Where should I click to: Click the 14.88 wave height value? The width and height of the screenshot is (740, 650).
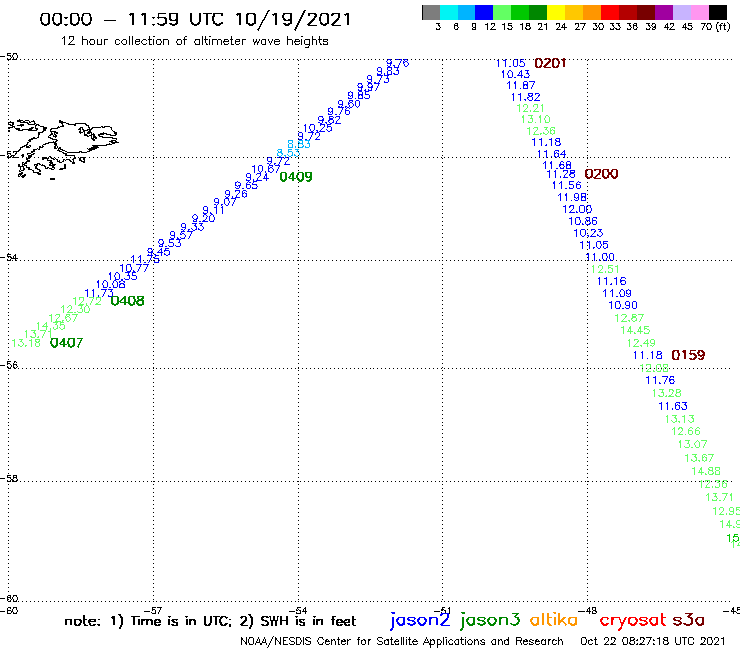(706, 471)
